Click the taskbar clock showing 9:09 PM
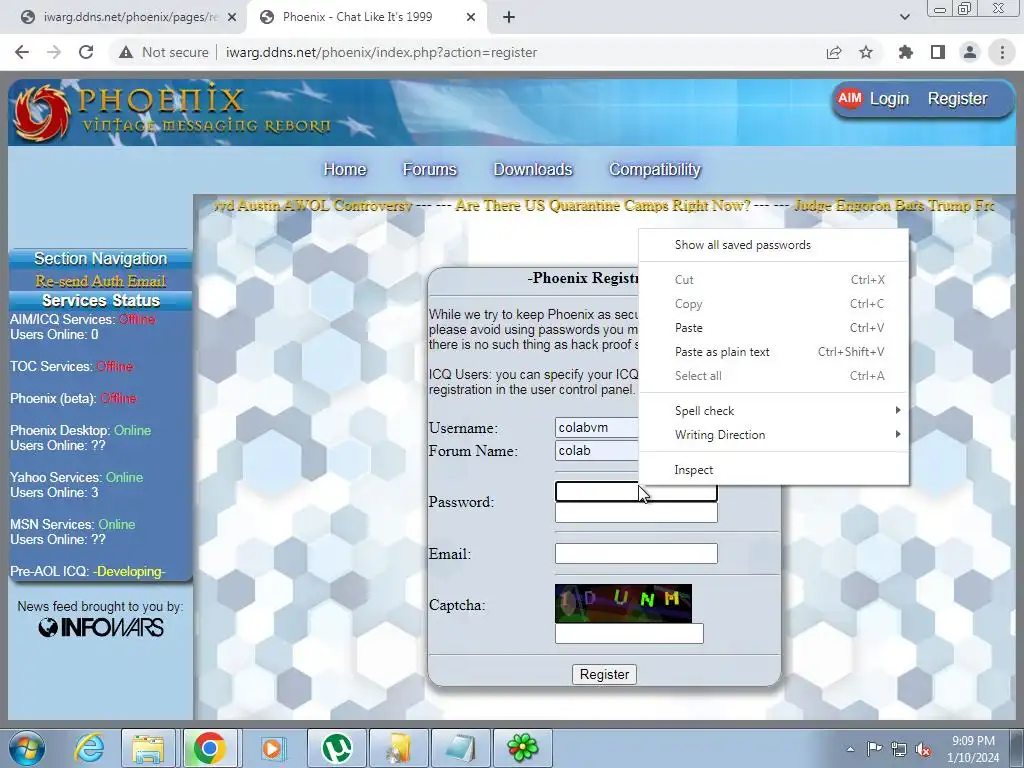Image resolution: width=1024 pixels, height=768 pixels. pyautogui.click(x=973, y=749)
